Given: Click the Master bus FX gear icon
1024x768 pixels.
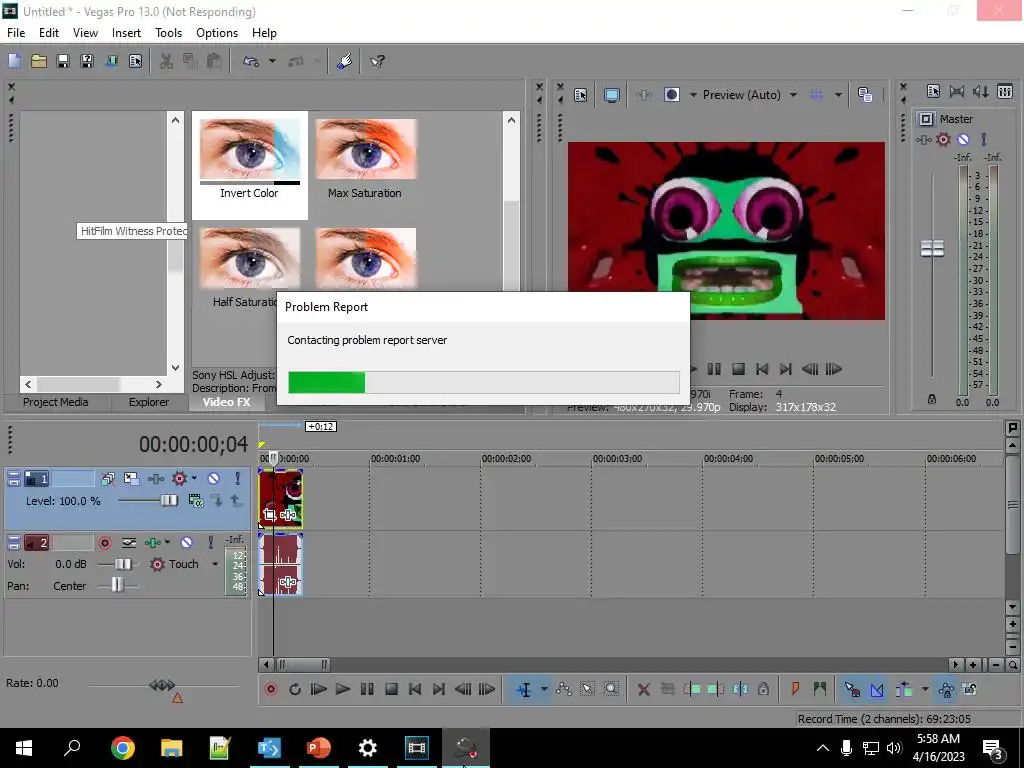Looking at the screenshot, I should tap(943, 139).
